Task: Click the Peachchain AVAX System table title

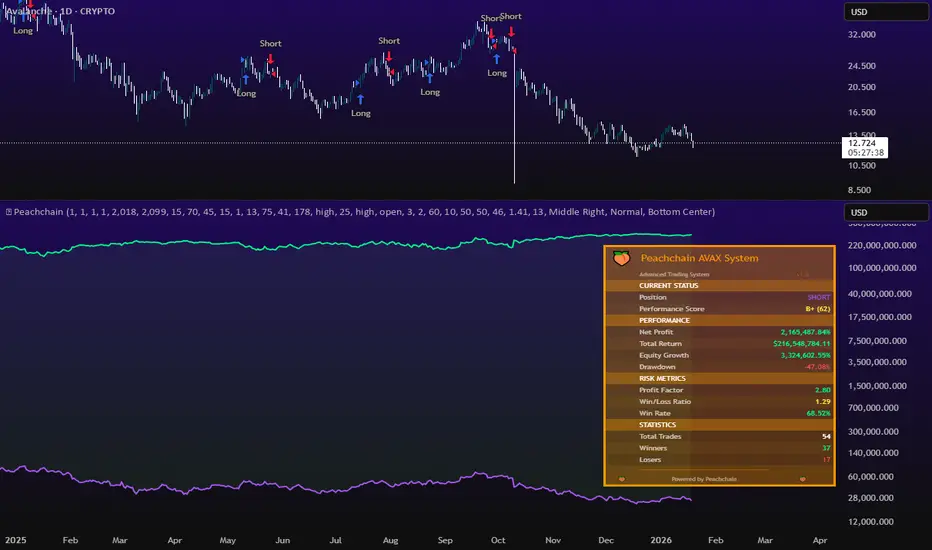Action: pos(699,258)
